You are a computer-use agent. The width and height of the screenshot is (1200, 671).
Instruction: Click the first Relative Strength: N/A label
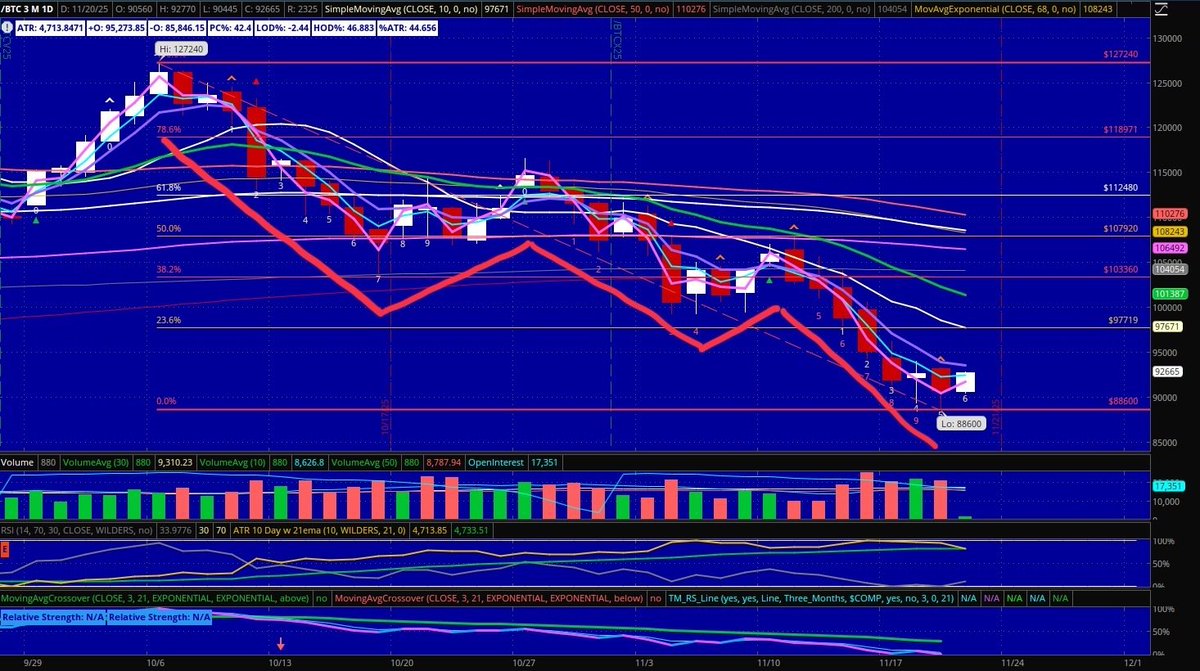(x=52, y=618)
